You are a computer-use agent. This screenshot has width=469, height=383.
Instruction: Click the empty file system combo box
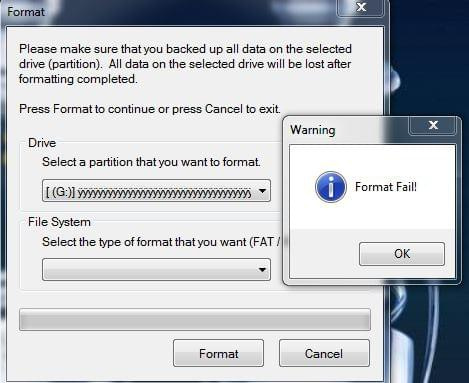pyautogui.click(x=156, y=269)
